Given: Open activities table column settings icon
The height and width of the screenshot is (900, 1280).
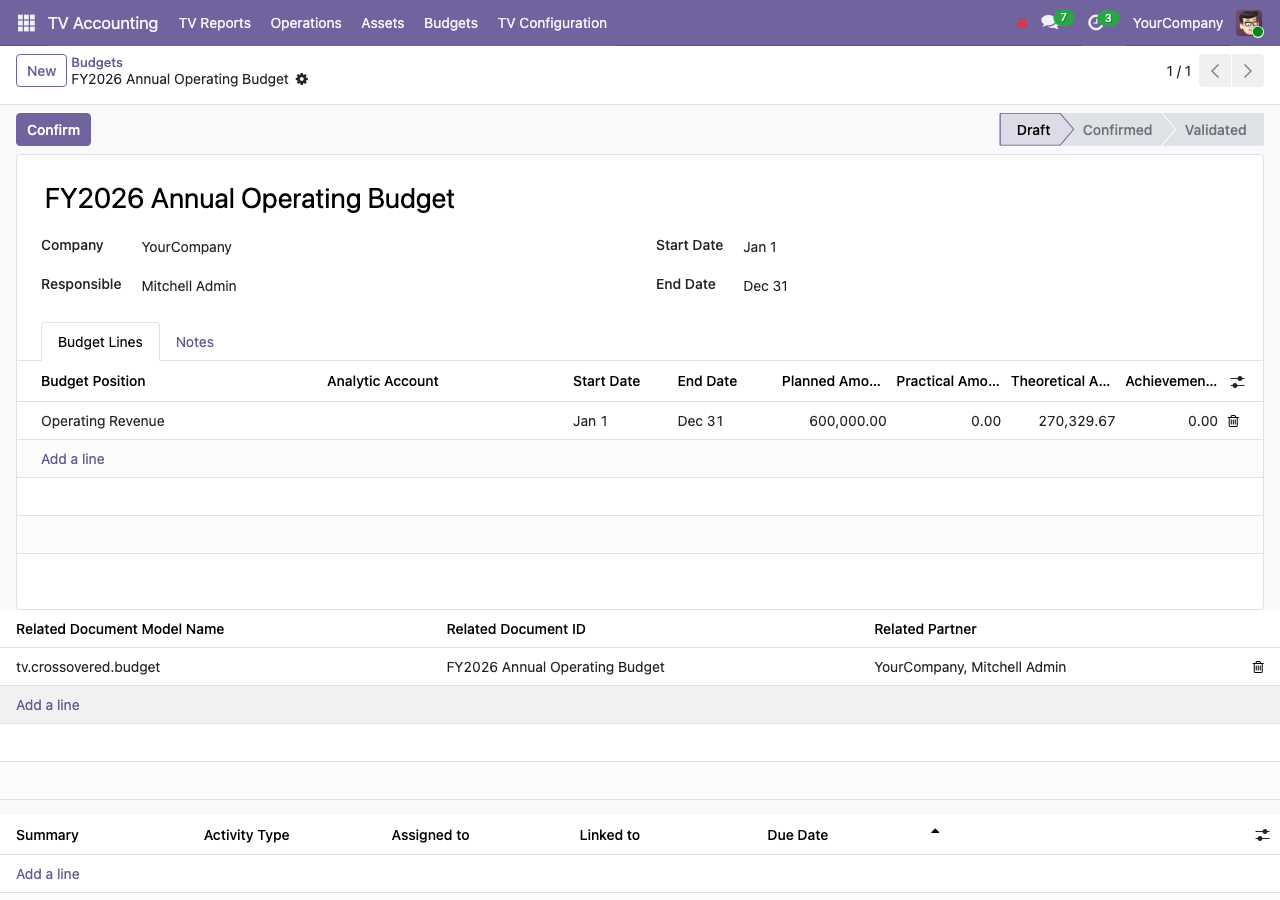Looking at the screenshot, I should [x=1262, y=835].
